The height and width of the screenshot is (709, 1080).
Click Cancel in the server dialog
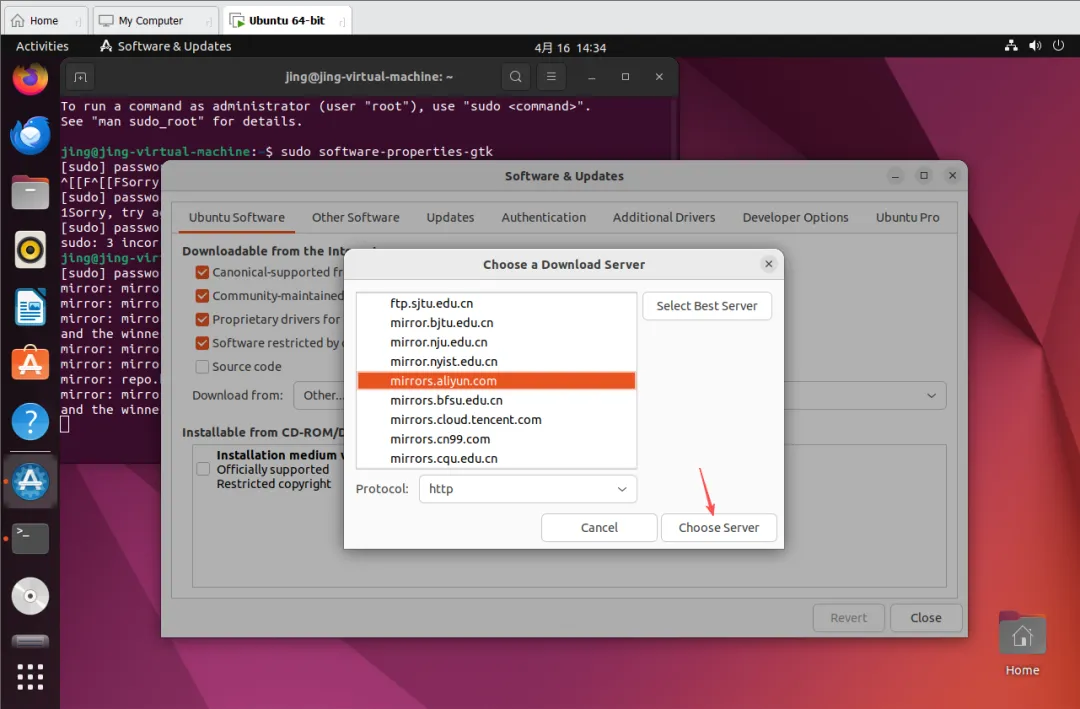tap(599, 528)
